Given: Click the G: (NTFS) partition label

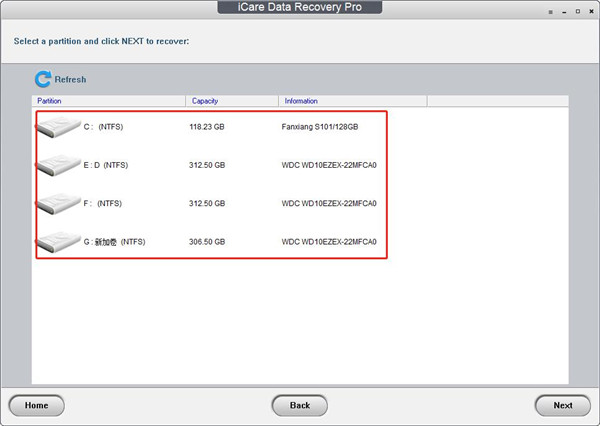Looking at the screenshot, I should (114, 242).
